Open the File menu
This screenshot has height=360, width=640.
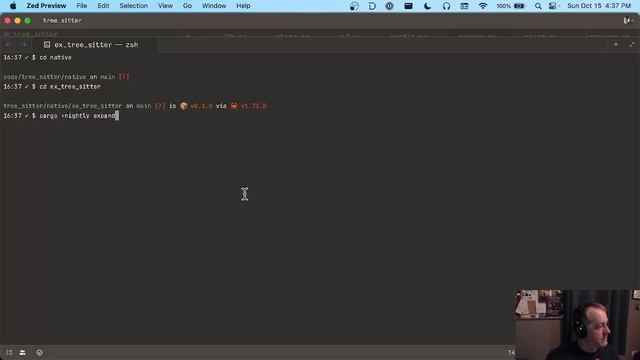coord(82,6)
